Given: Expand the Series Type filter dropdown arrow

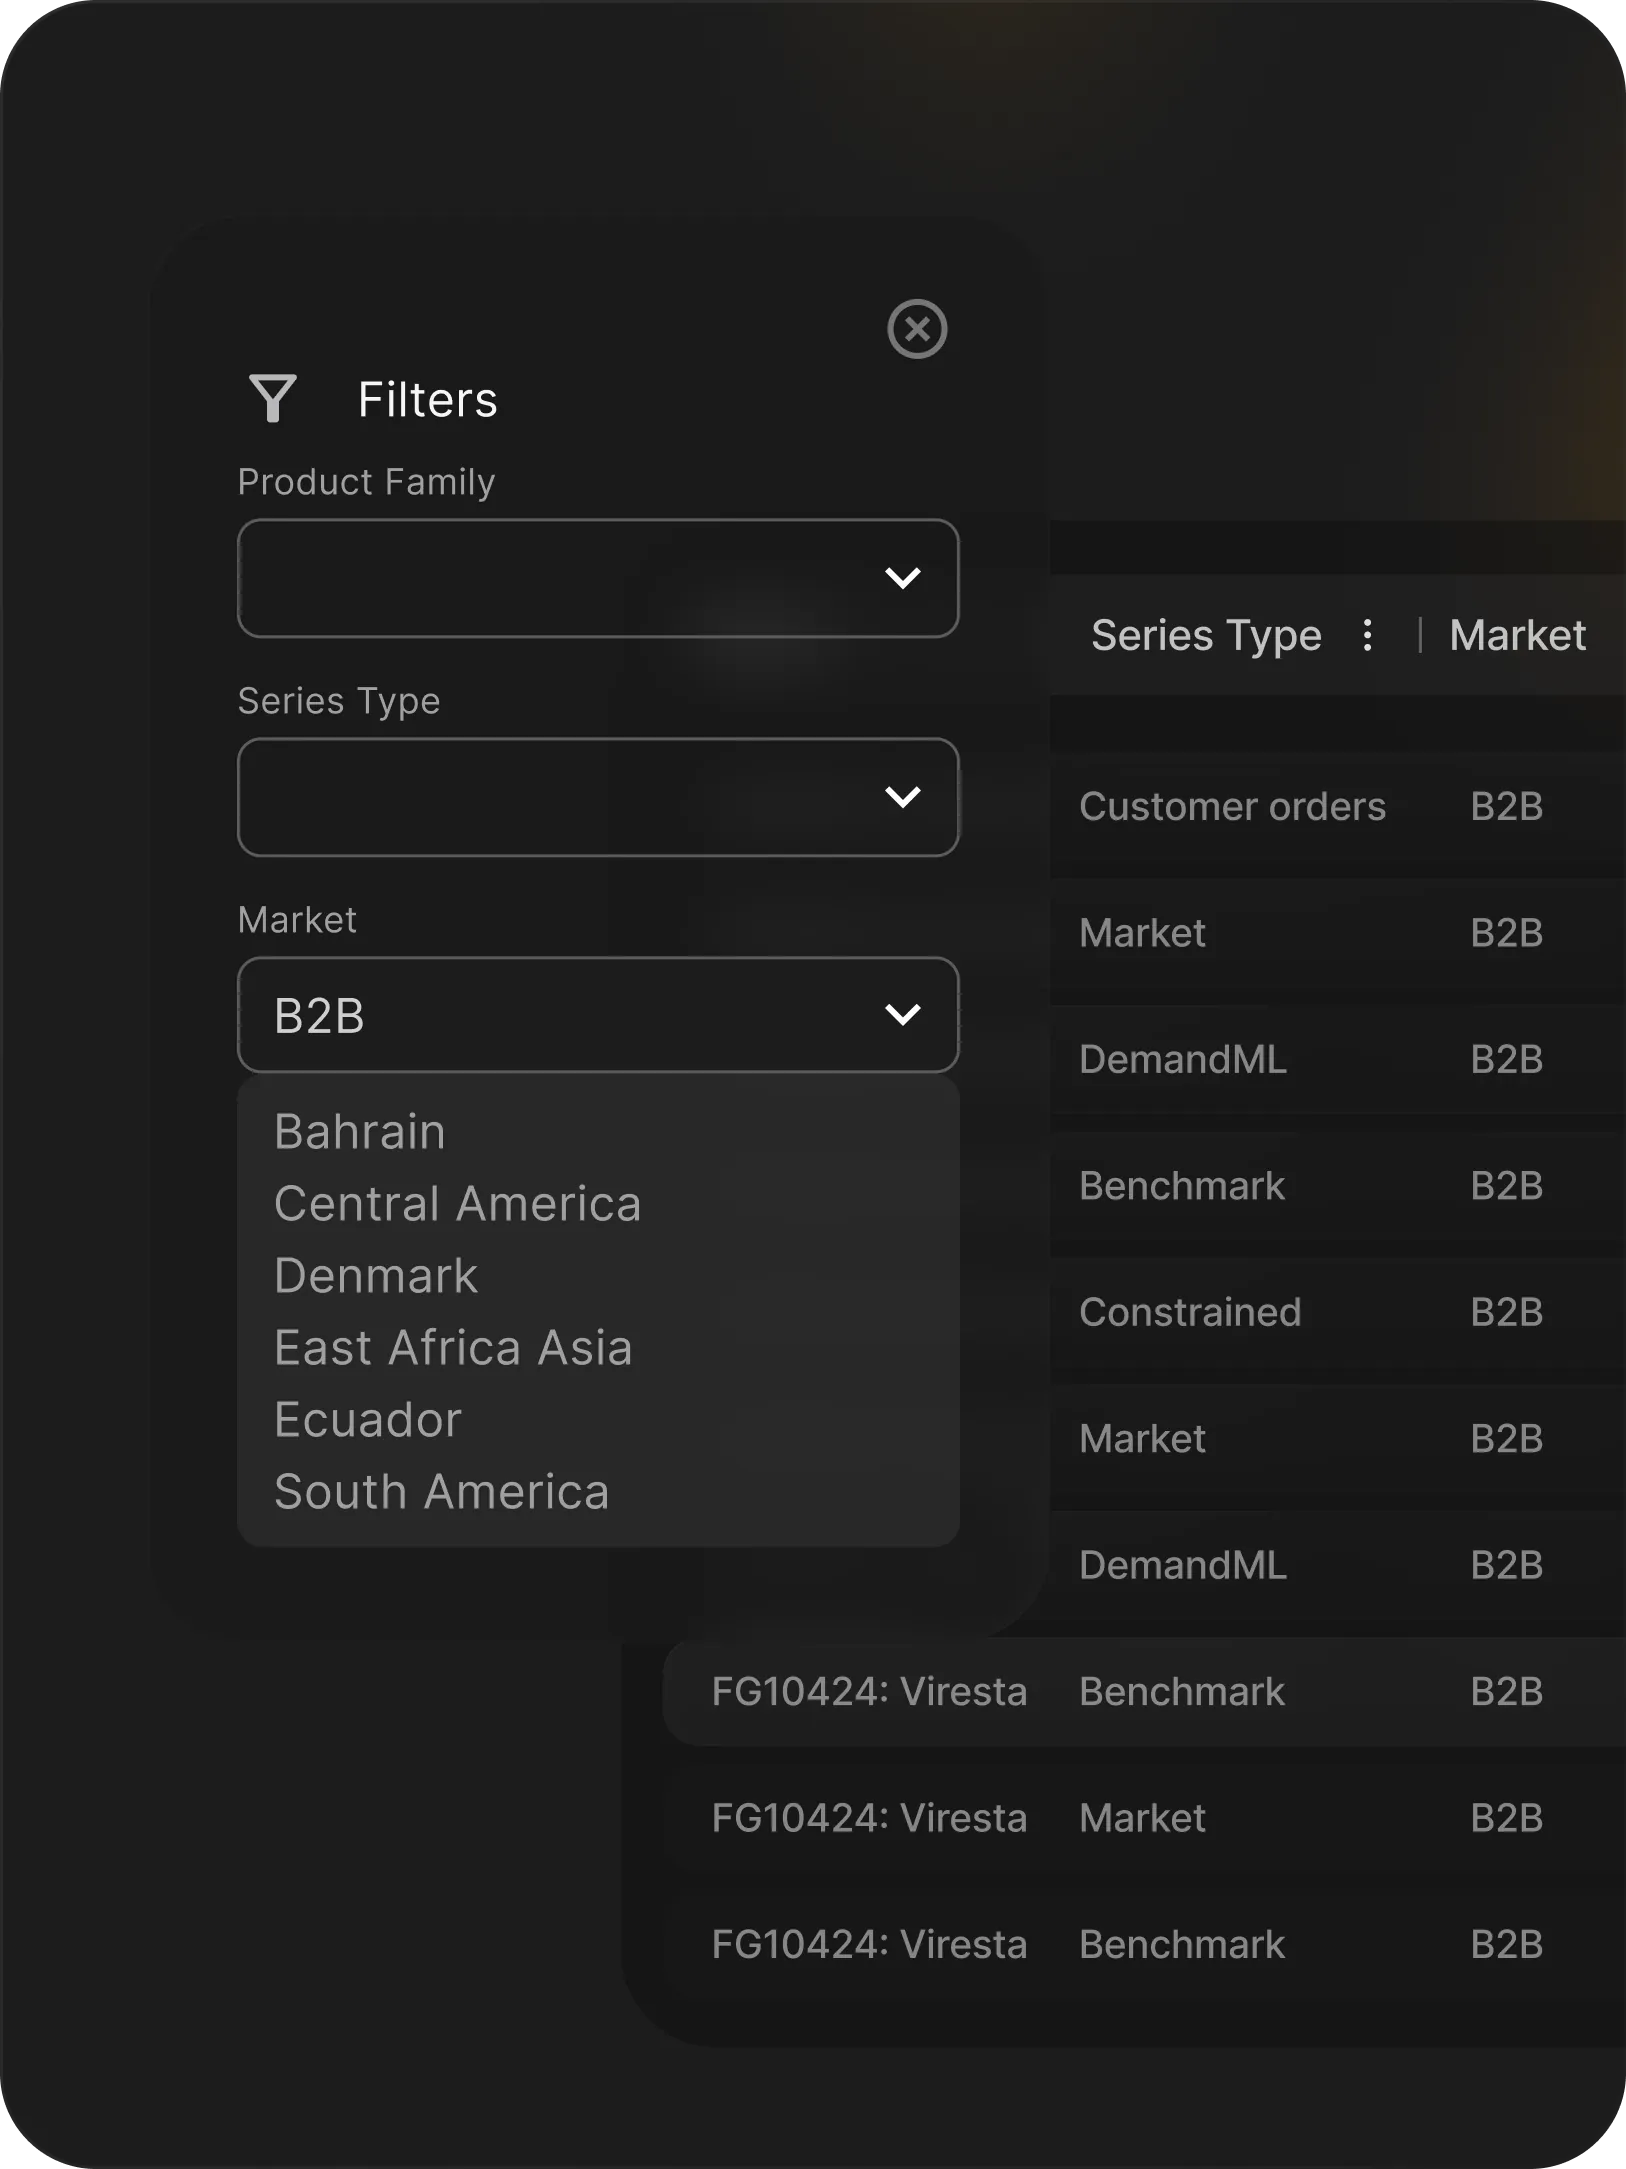Looking at the screenshot, I should click(x=902, y=797).
